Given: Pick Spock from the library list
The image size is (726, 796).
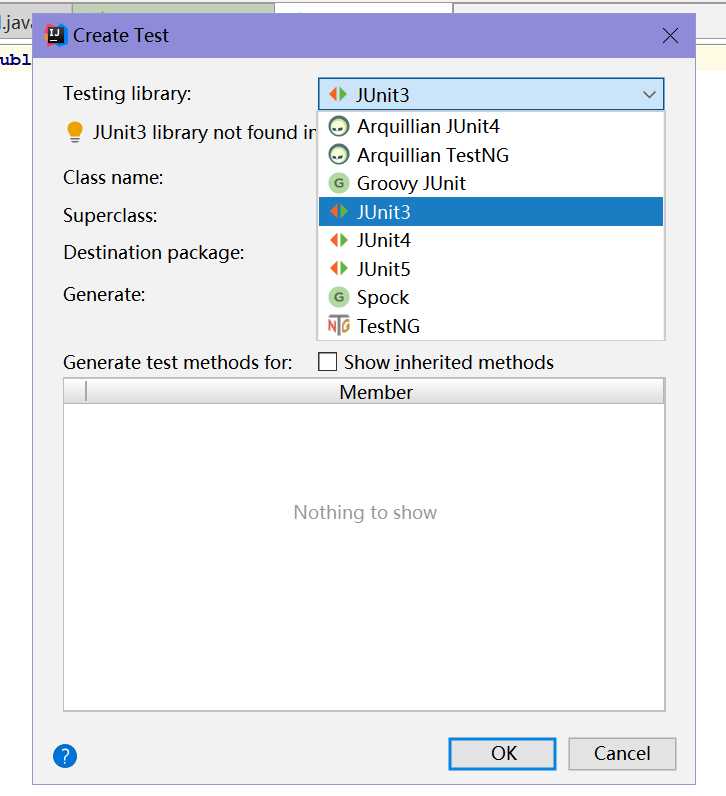Looking at the screenshot, I should pyautogui.click(x=490, y=297).
